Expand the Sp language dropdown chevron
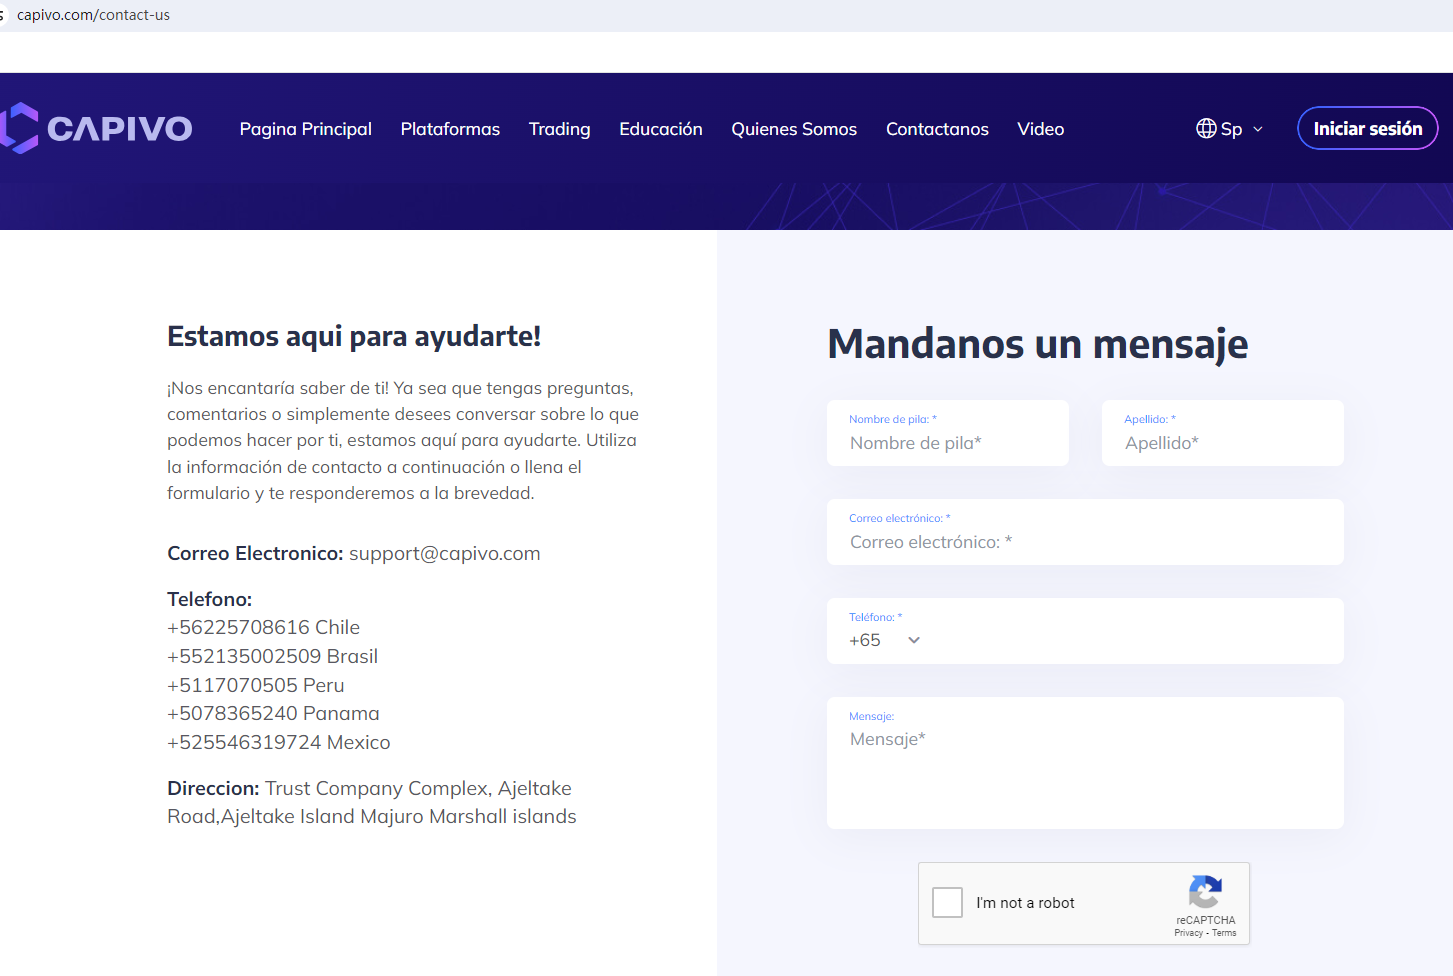This screenshot has width=1453, height=976. (1258, 130)
